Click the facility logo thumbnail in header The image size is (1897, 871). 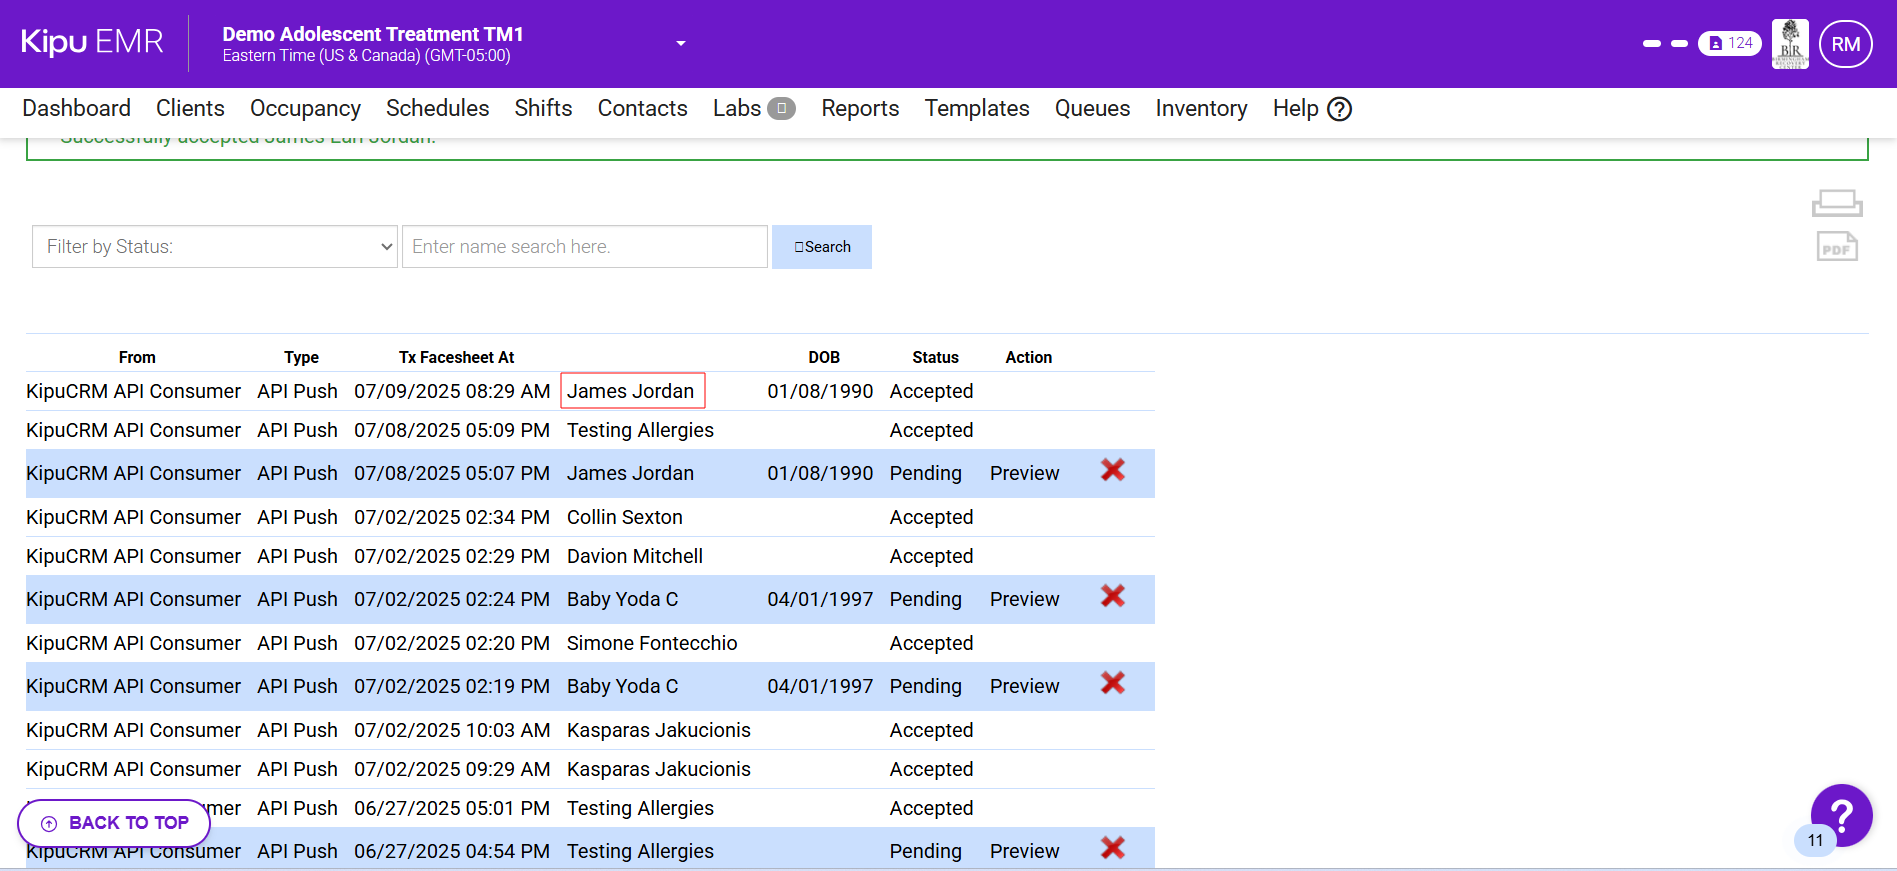tap(1789, 44)
